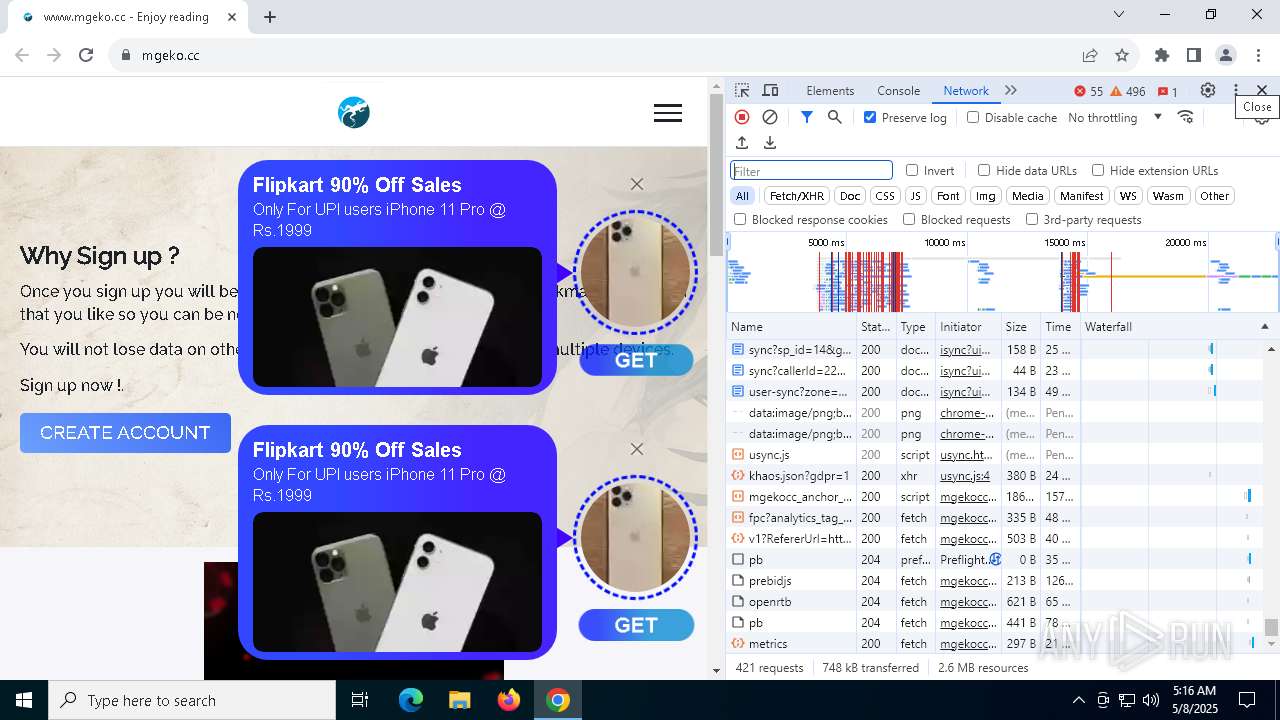Viewport: 1280px width, 720px height.
Task: Close the lower Flipkart ad popup
Action: [637, 449]
